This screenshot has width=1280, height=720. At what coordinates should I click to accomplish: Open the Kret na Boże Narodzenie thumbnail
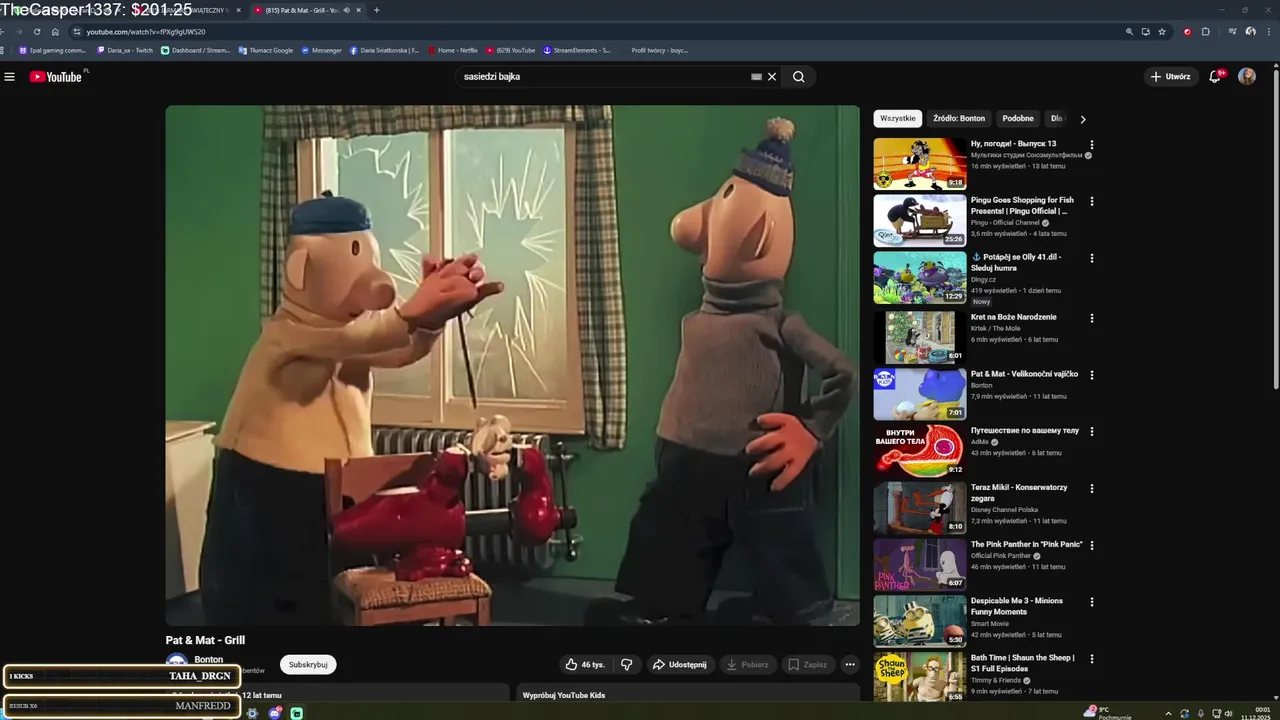click(x=920, y=337)
